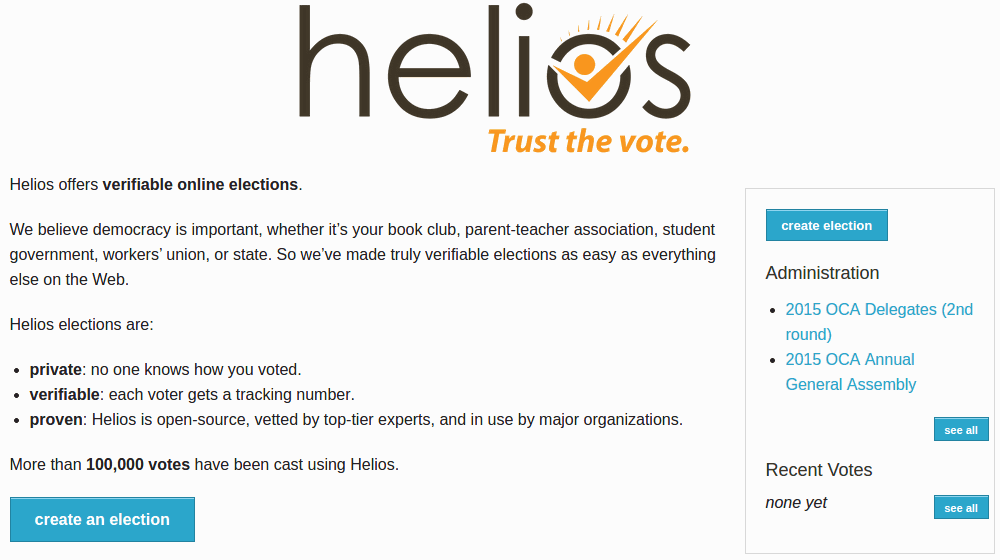1000x560 pixels.
Task: Click "see all" beside Recent Votes
Action: pos(961,508)
